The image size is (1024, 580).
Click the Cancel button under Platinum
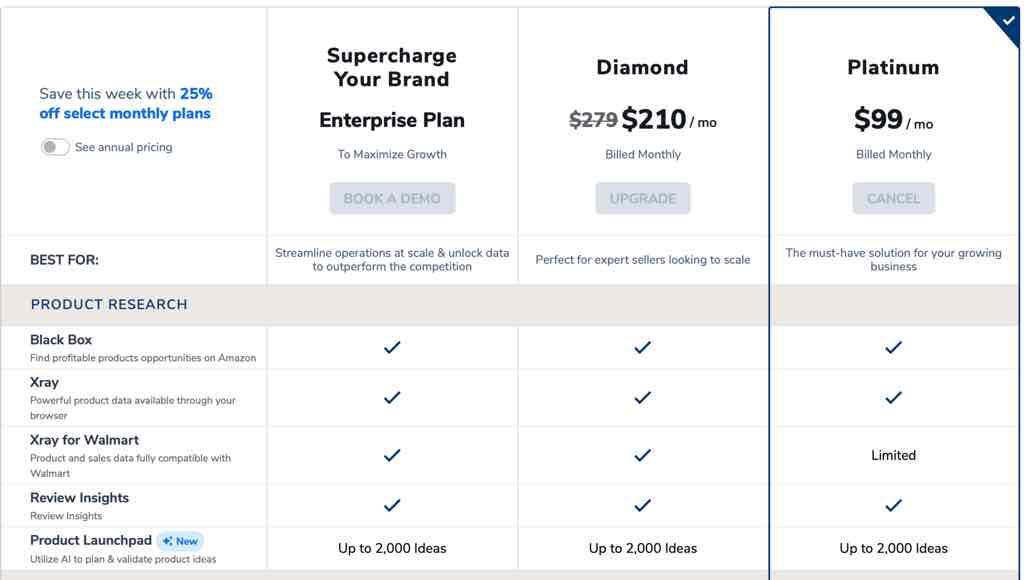893,199
